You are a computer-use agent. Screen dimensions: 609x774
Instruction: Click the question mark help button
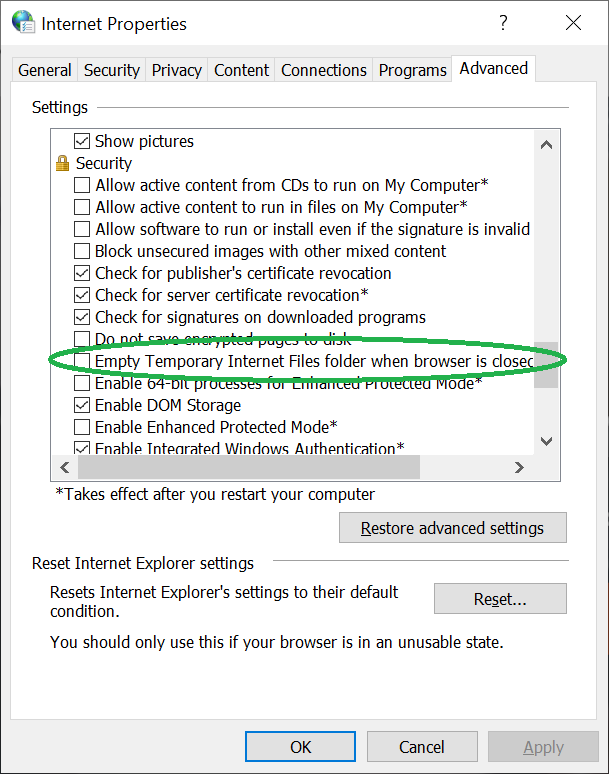tap(503, 23)
